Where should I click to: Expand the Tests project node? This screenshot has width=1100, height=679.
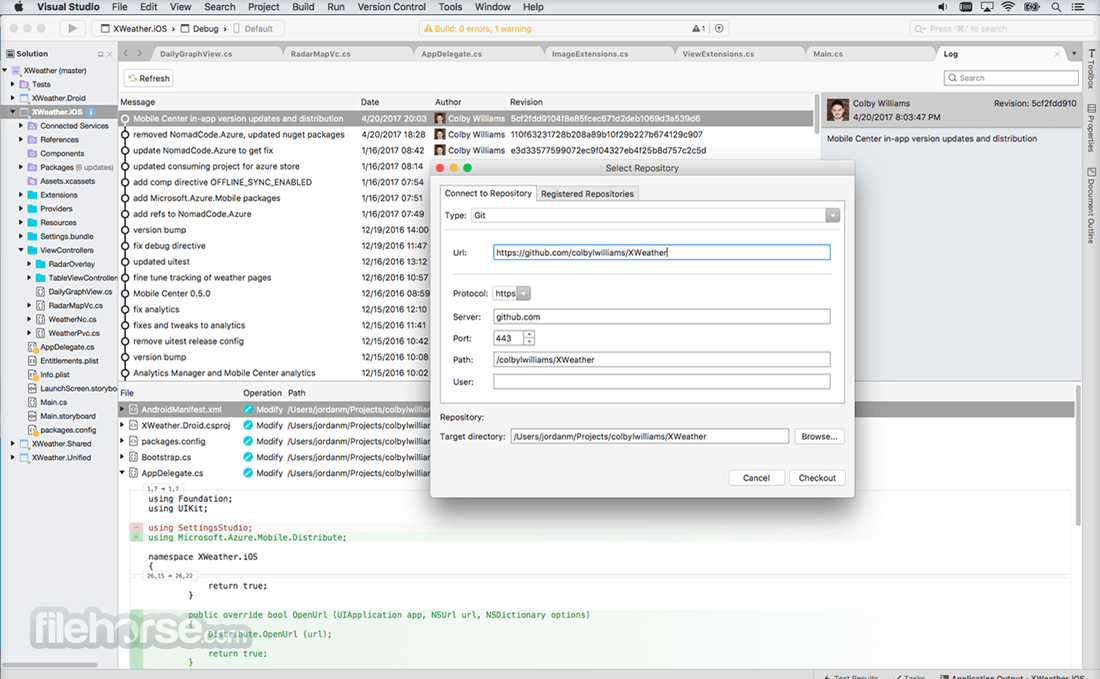pyautogui.click(x=13, y=84)
